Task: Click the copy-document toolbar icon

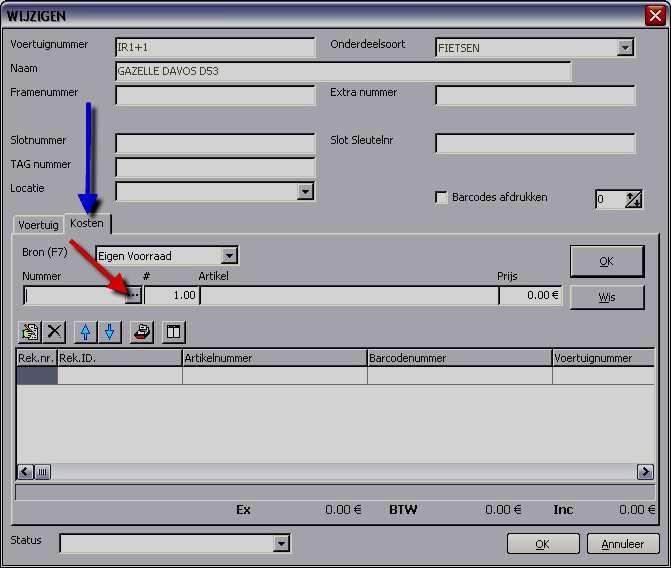Action: point(29,332)
